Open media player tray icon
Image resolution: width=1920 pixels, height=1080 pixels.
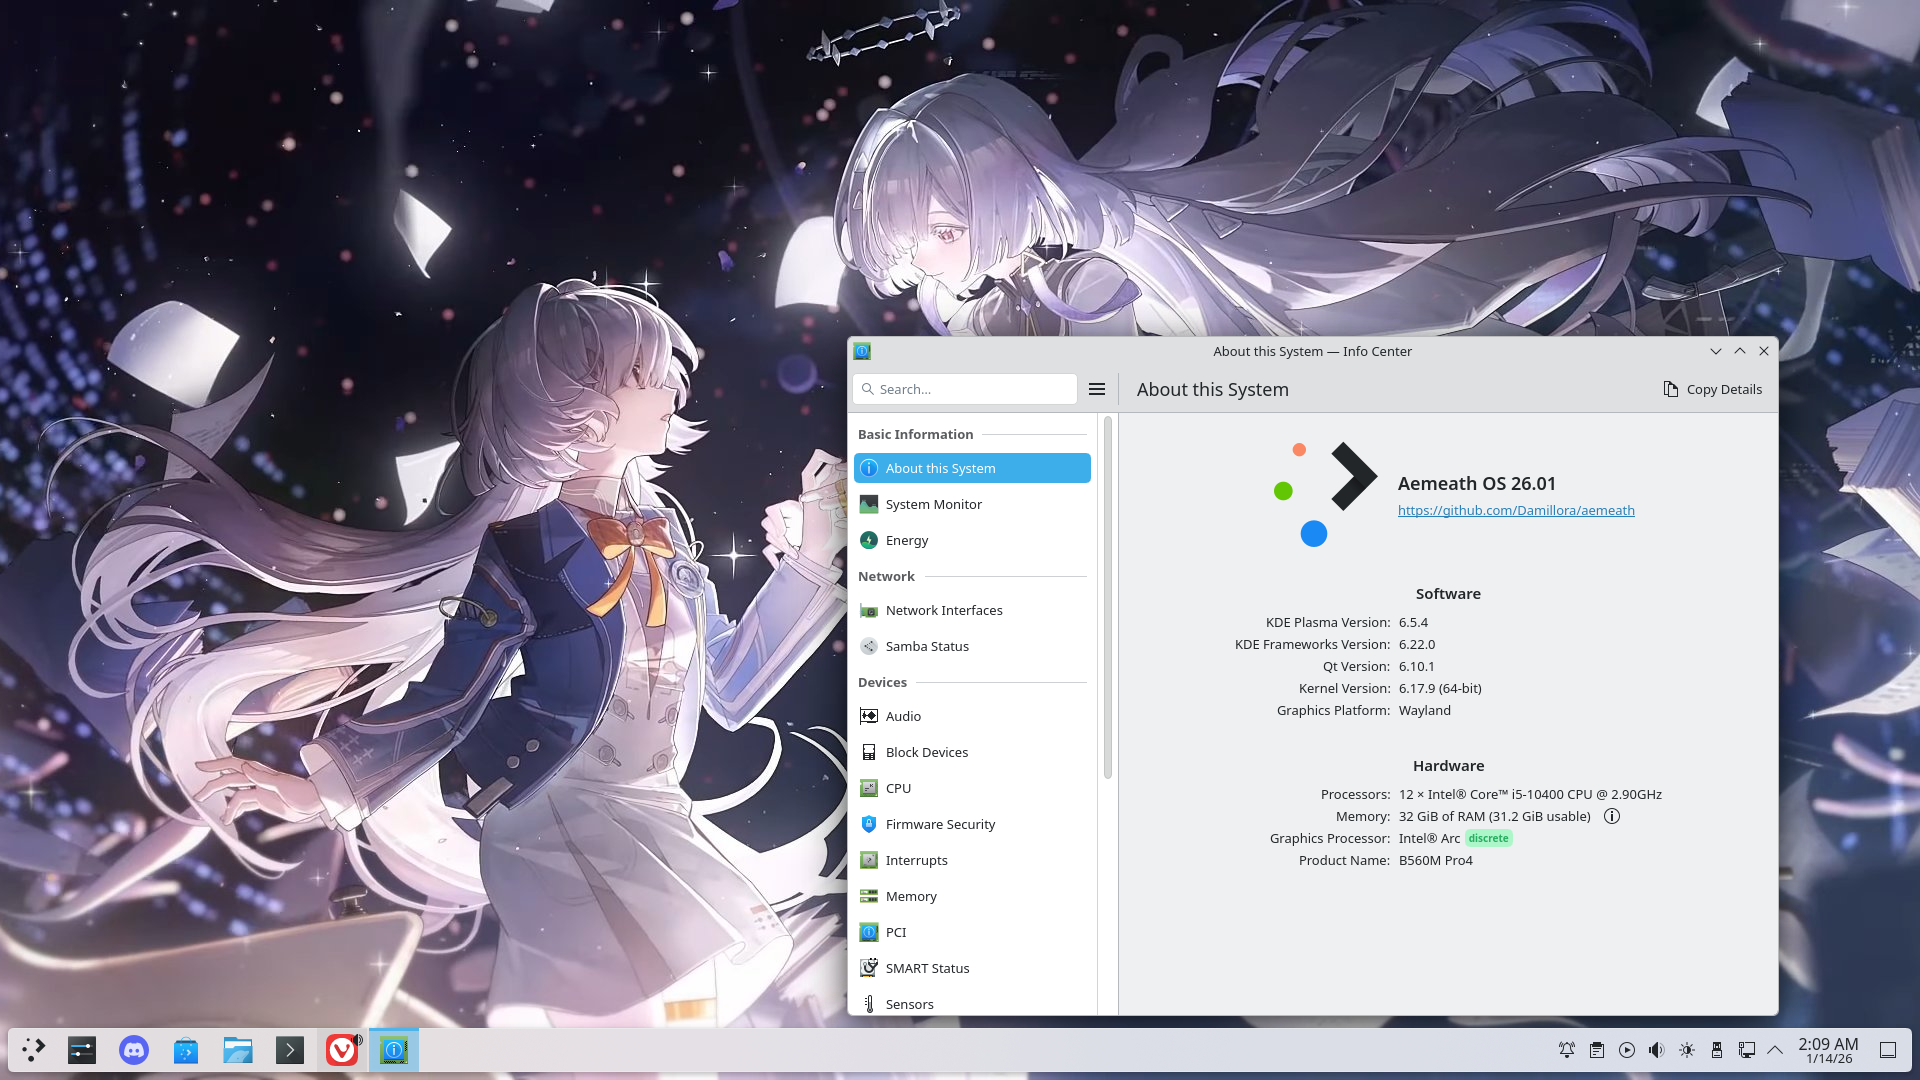pos(1627,1050)
